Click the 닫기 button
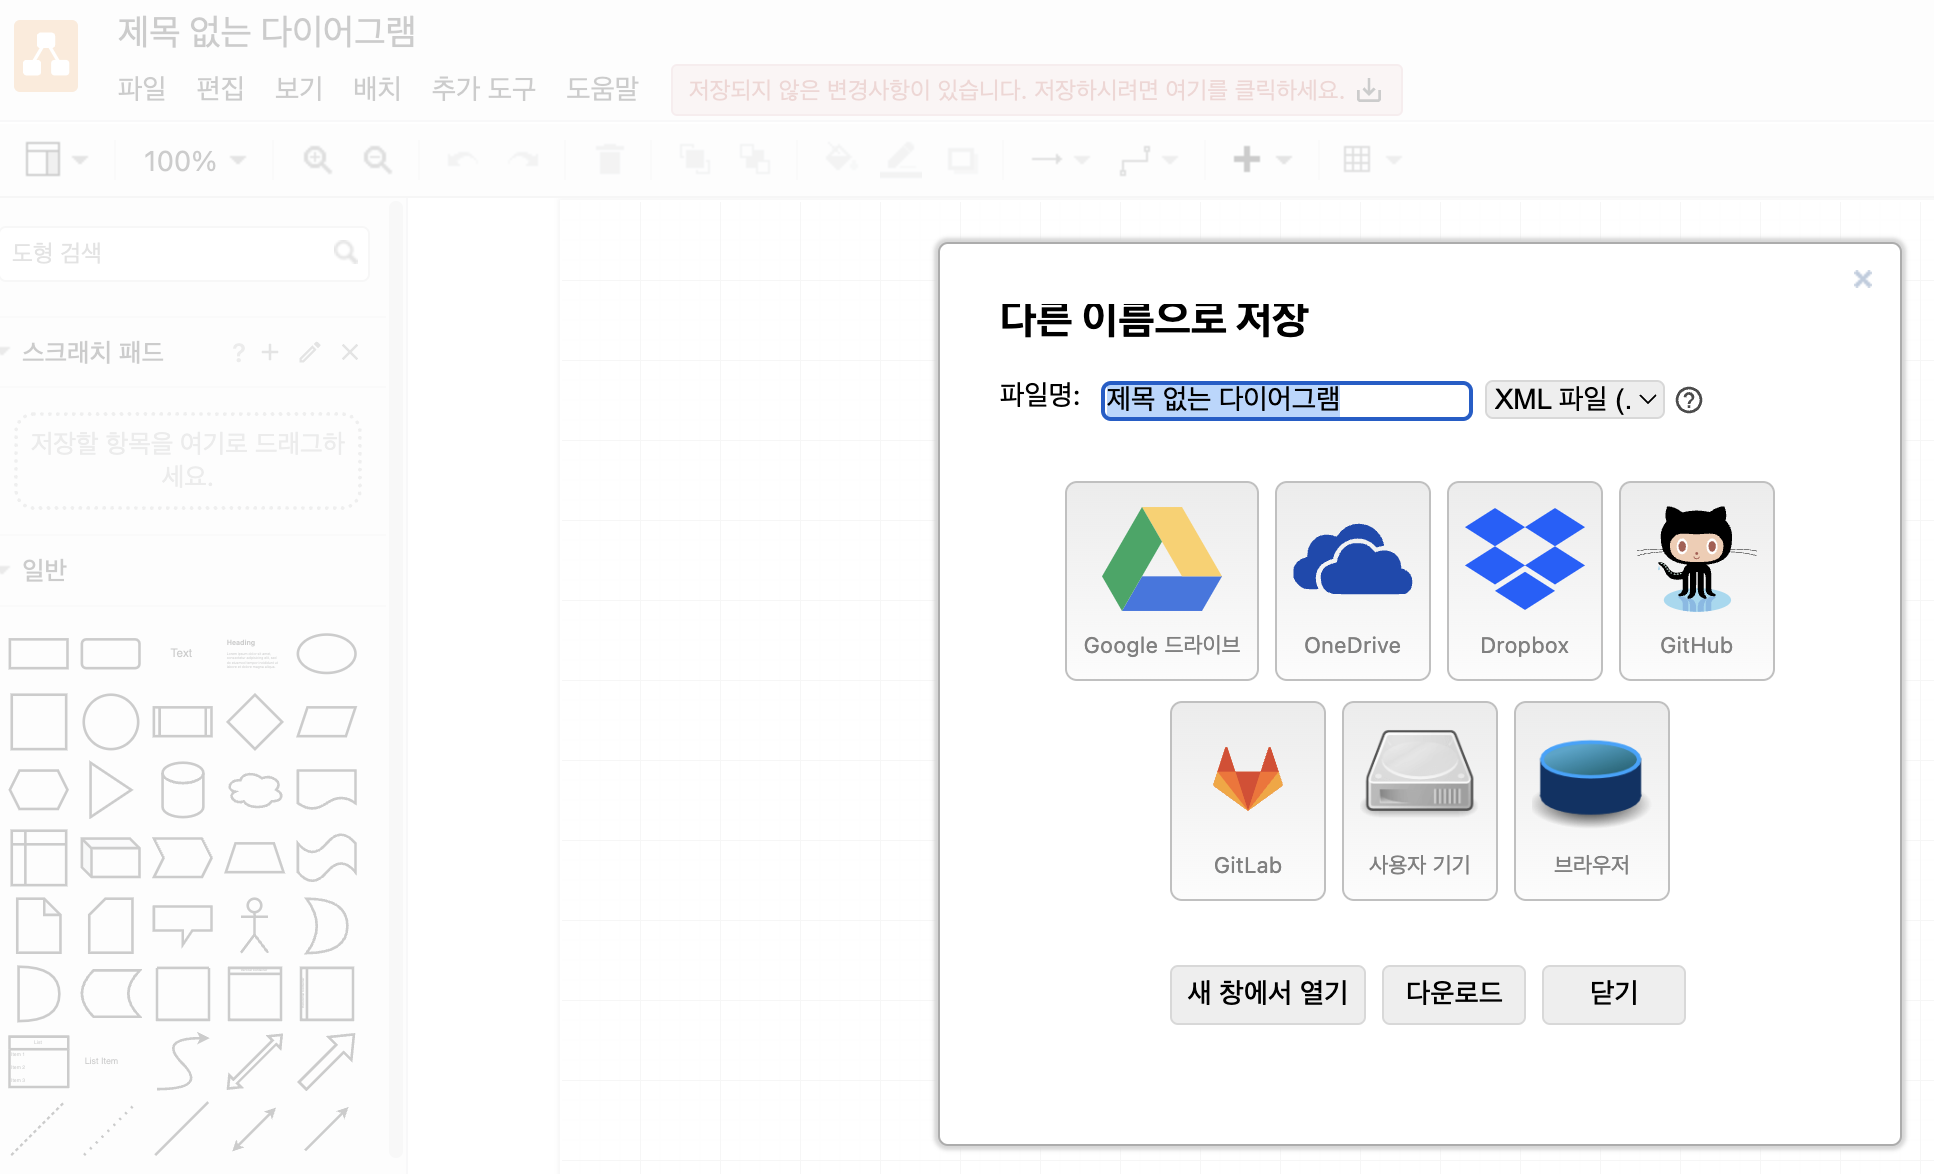Screen dimensions: 1934x1174 tap(1613, 994)
